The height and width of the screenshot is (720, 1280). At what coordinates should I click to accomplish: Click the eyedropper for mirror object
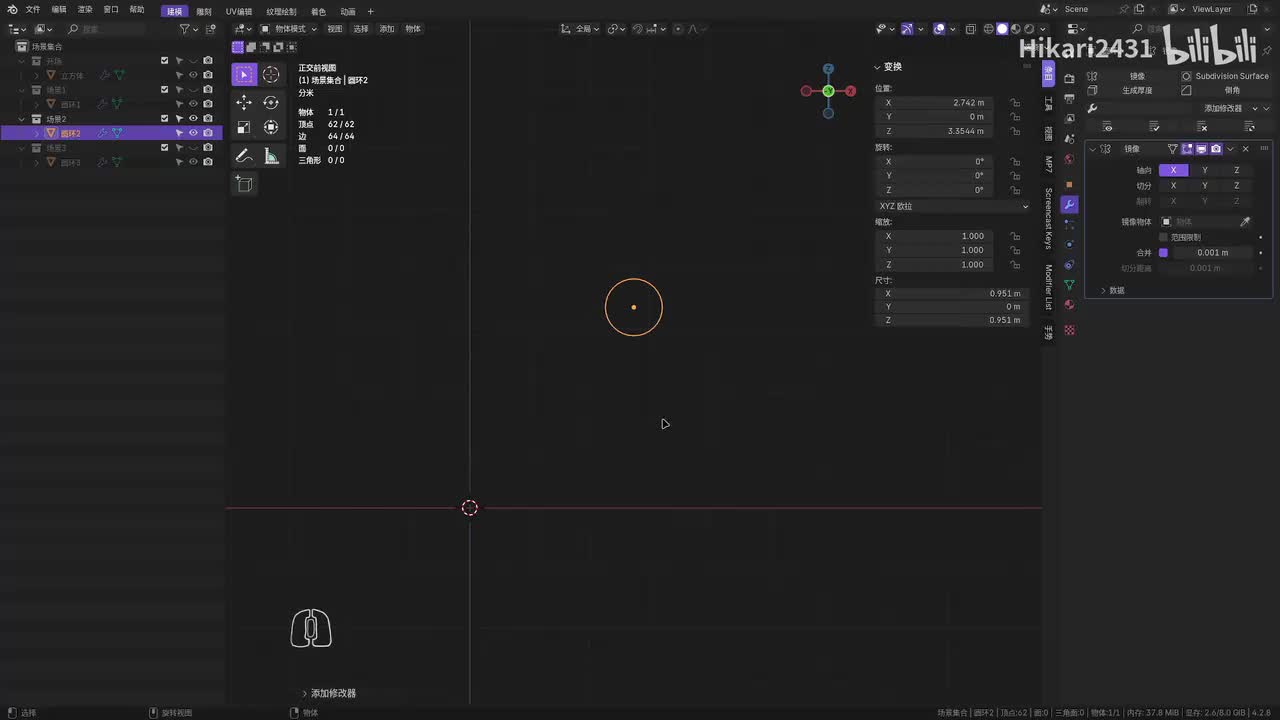(1245, 222)
